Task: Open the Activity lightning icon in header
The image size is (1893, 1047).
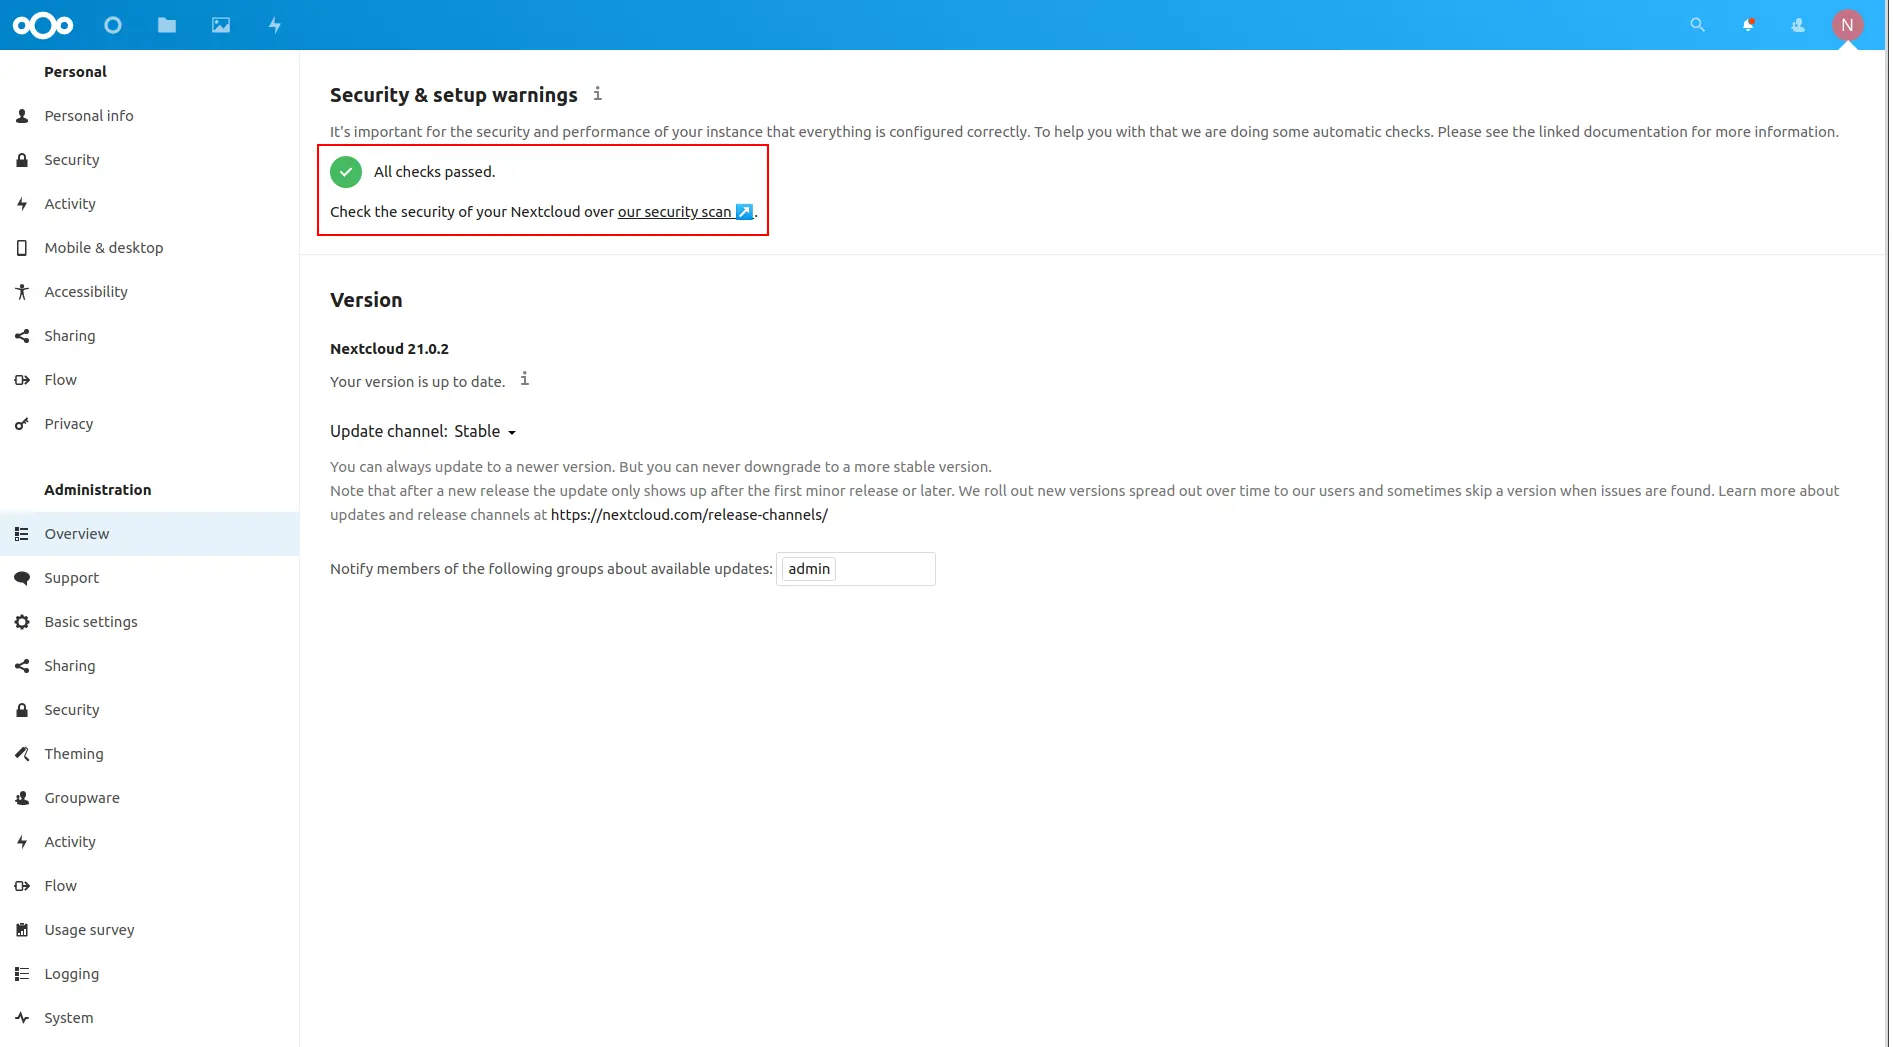Action: coord(275,25)
